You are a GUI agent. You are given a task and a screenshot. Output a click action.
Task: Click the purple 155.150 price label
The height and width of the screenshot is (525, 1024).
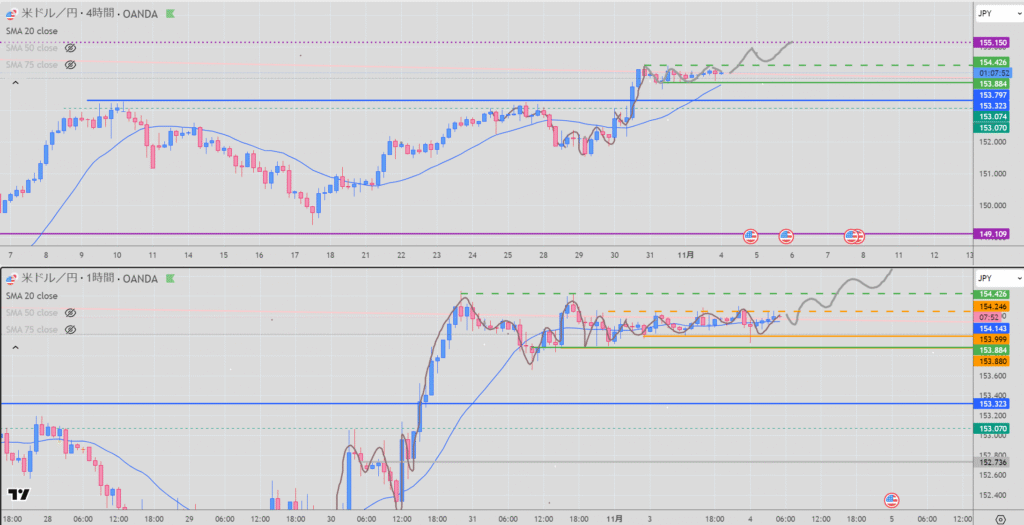(x=995, y=44)
